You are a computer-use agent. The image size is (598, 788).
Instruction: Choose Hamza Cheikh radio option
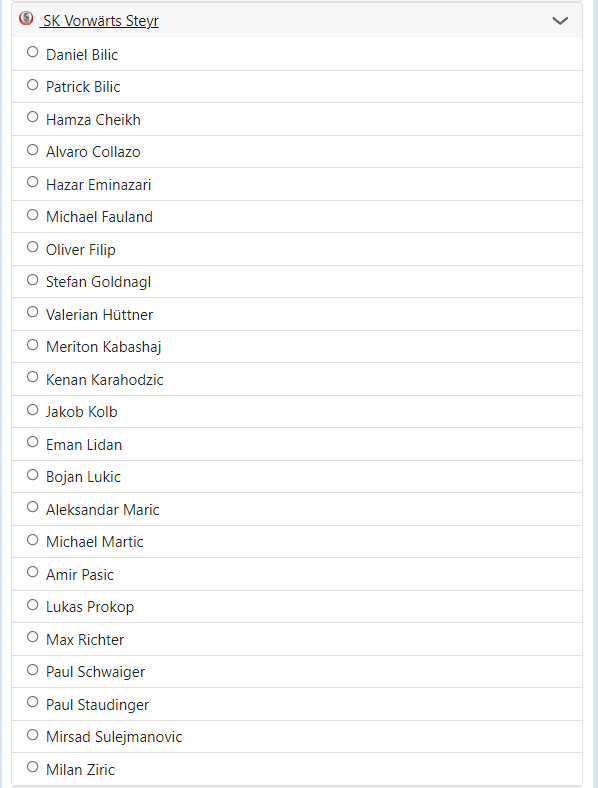(x=33, y=117)
